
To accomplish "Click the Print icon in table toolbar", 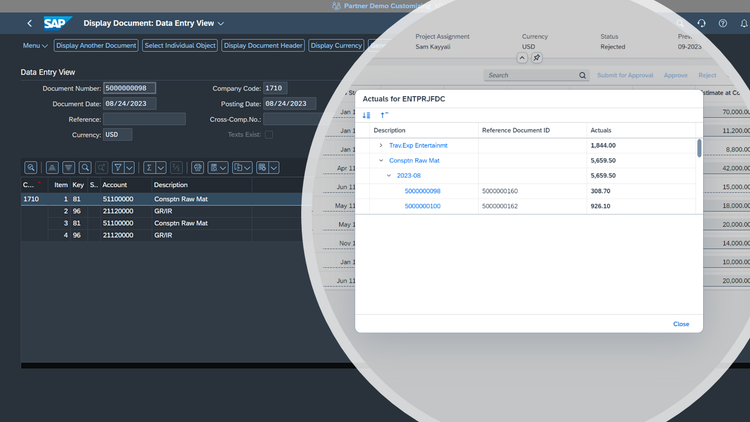I will coord(198,167).
